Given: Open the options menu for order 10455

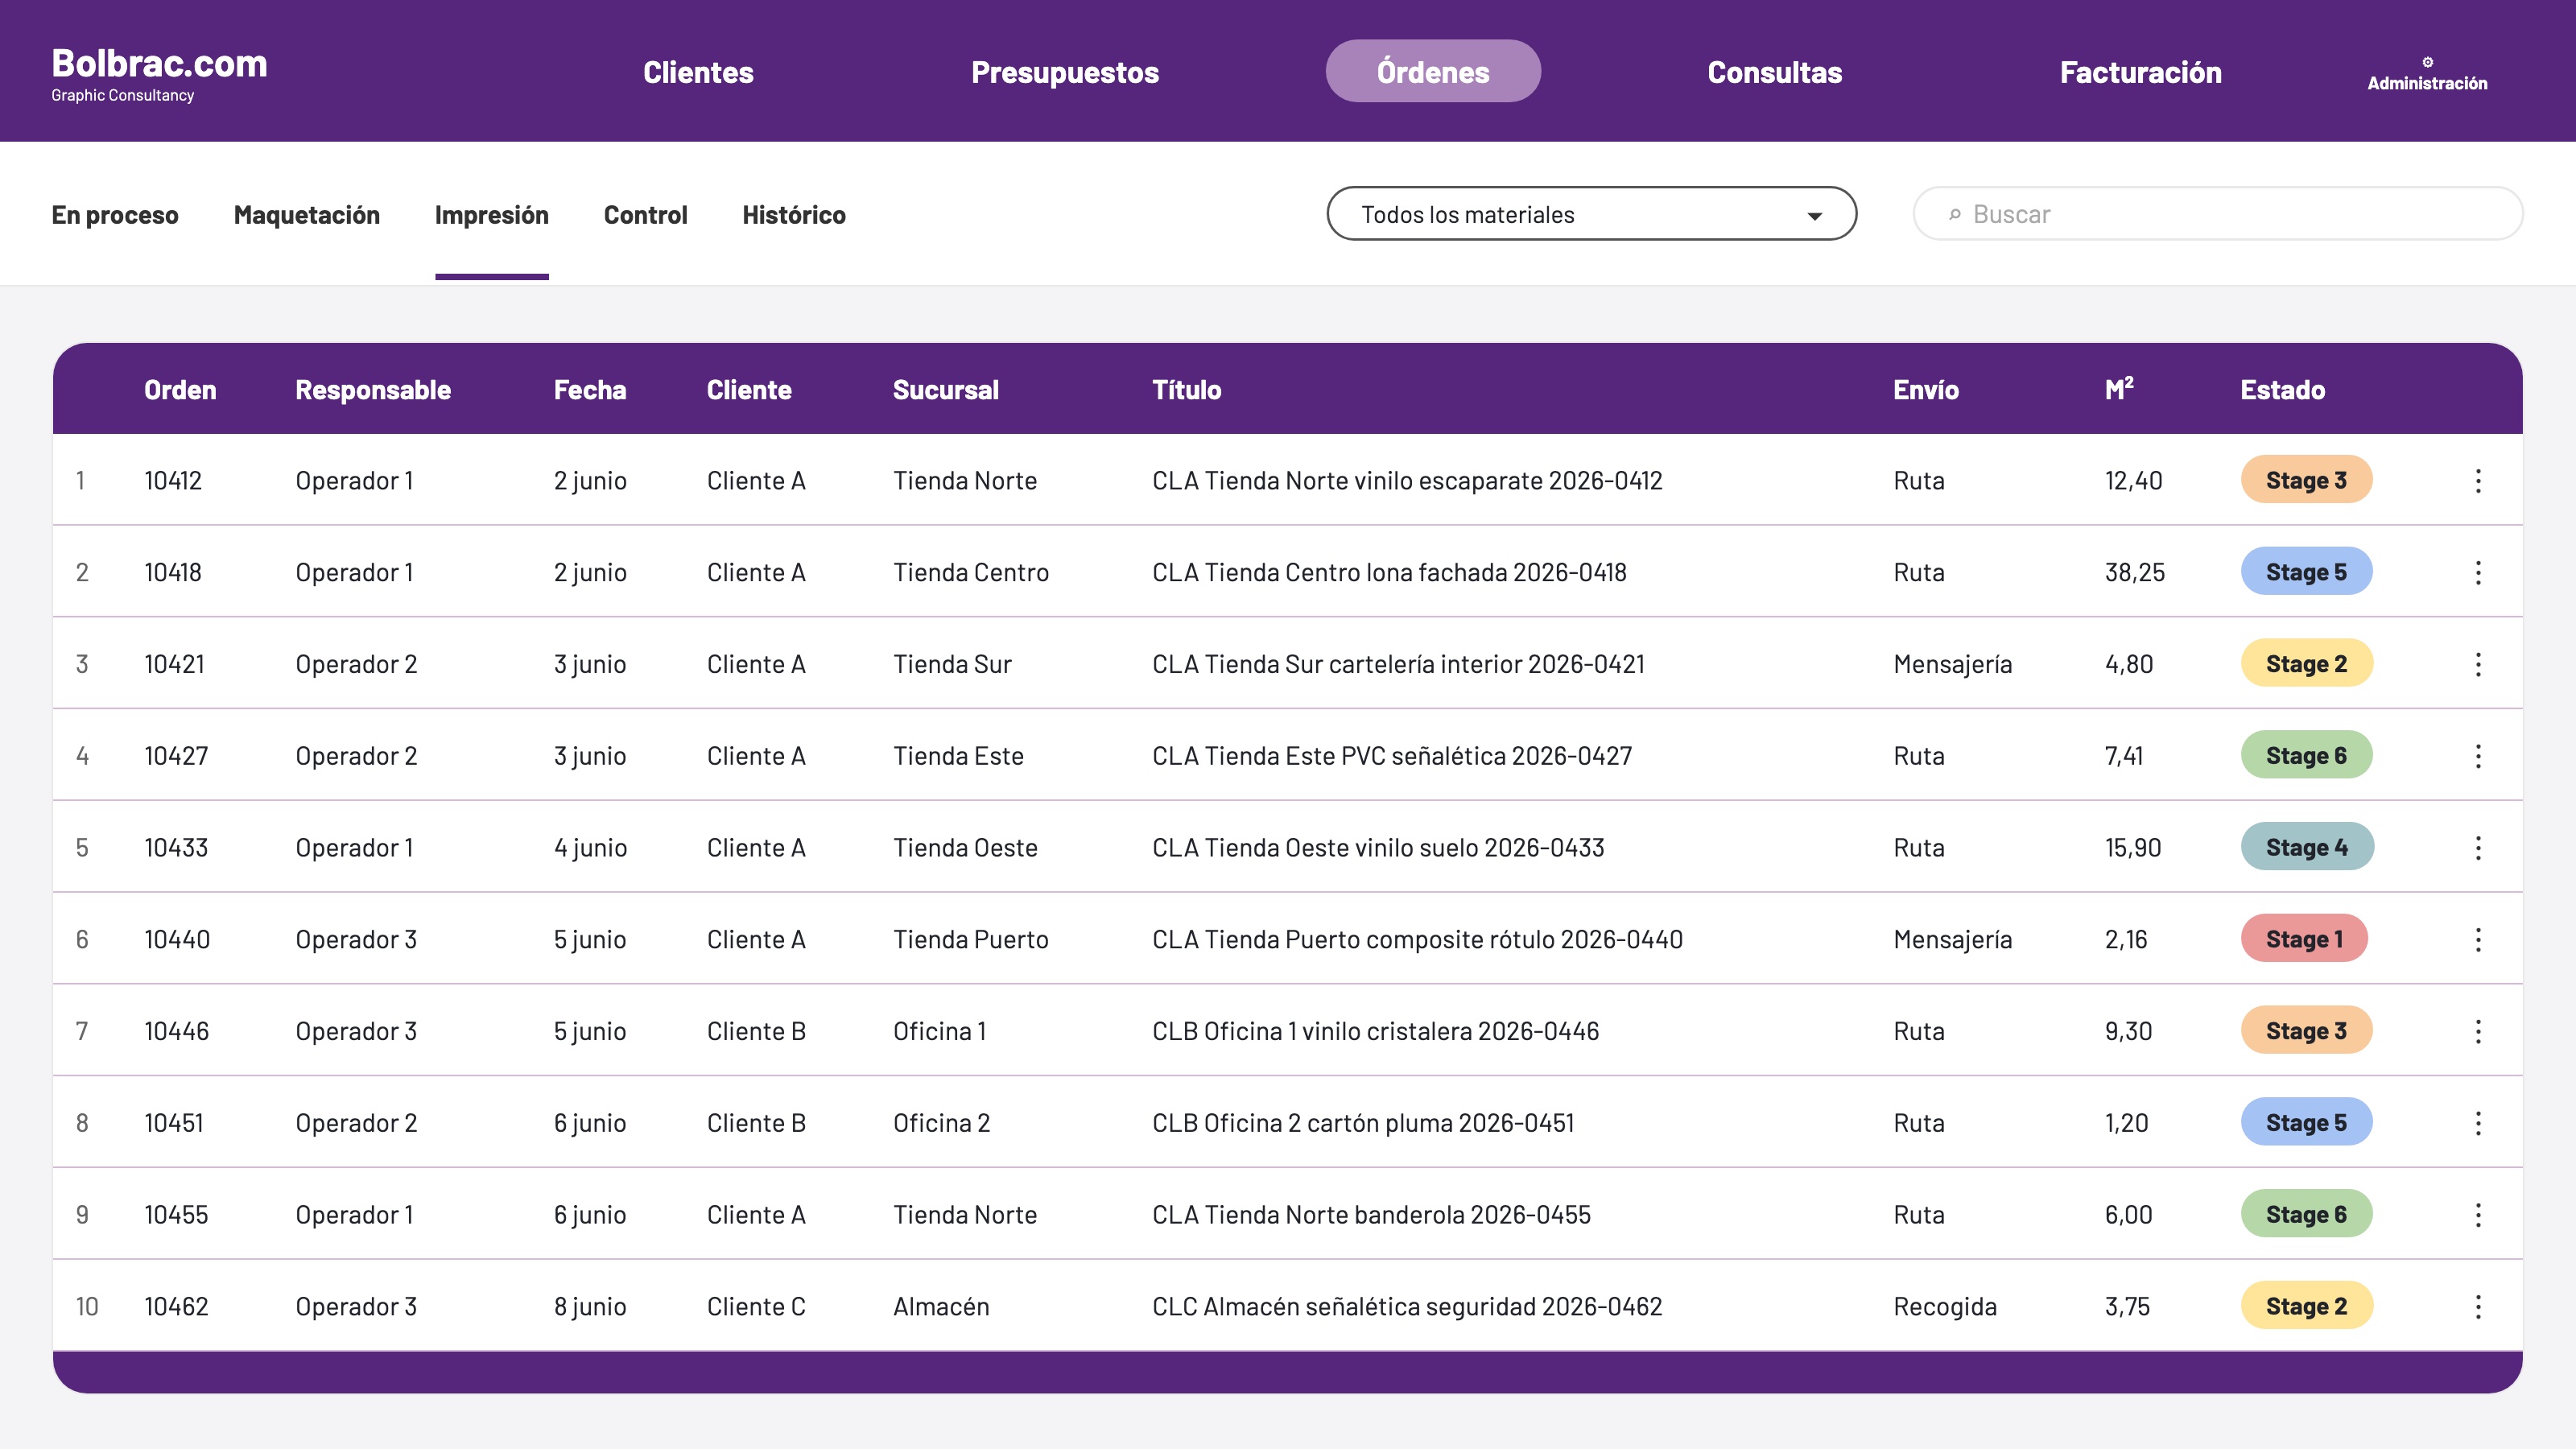Looking at the screenshot, I should click(2478, 1215).
